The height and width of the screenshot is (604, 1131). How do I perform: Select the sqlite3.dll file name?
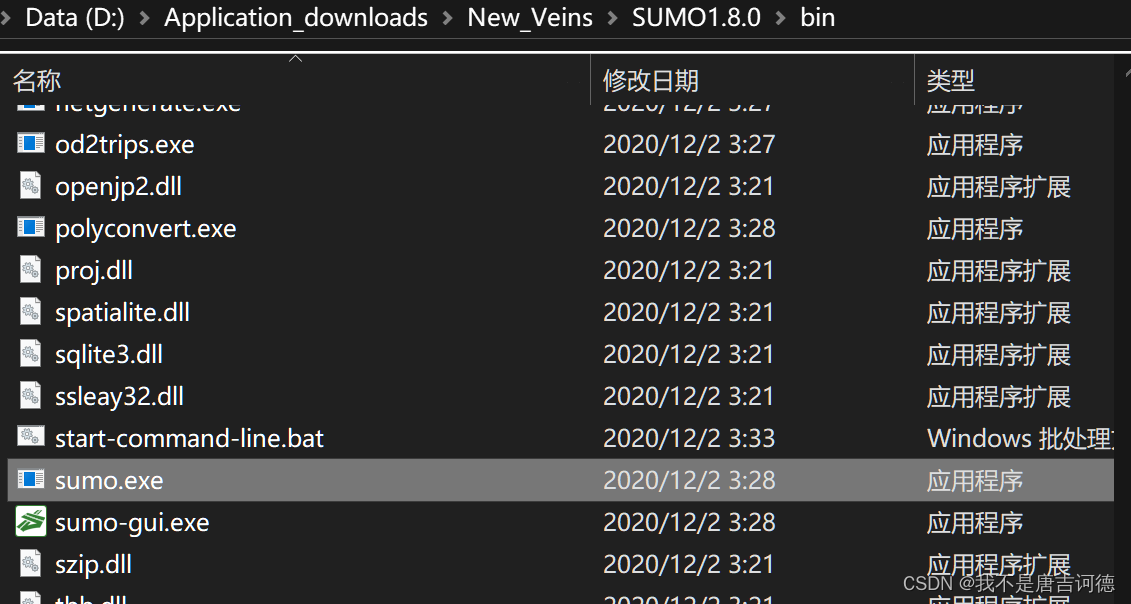pos(108,353)
